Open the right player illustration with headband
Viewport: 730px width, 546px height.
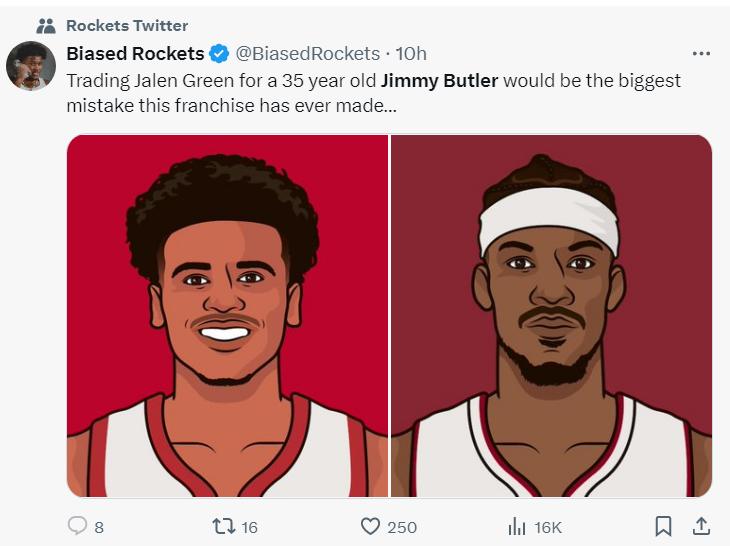coord(551,315)
